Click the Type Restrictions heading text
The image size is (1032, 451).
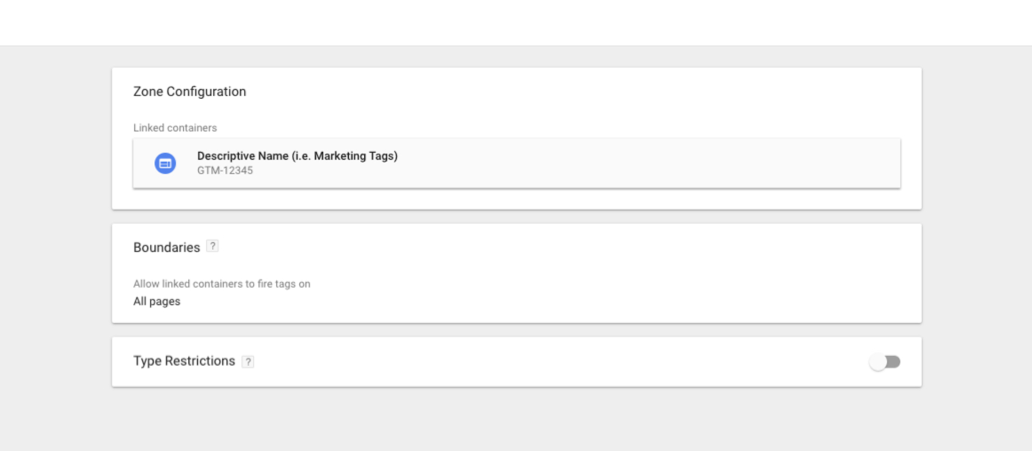coord(184,361)
